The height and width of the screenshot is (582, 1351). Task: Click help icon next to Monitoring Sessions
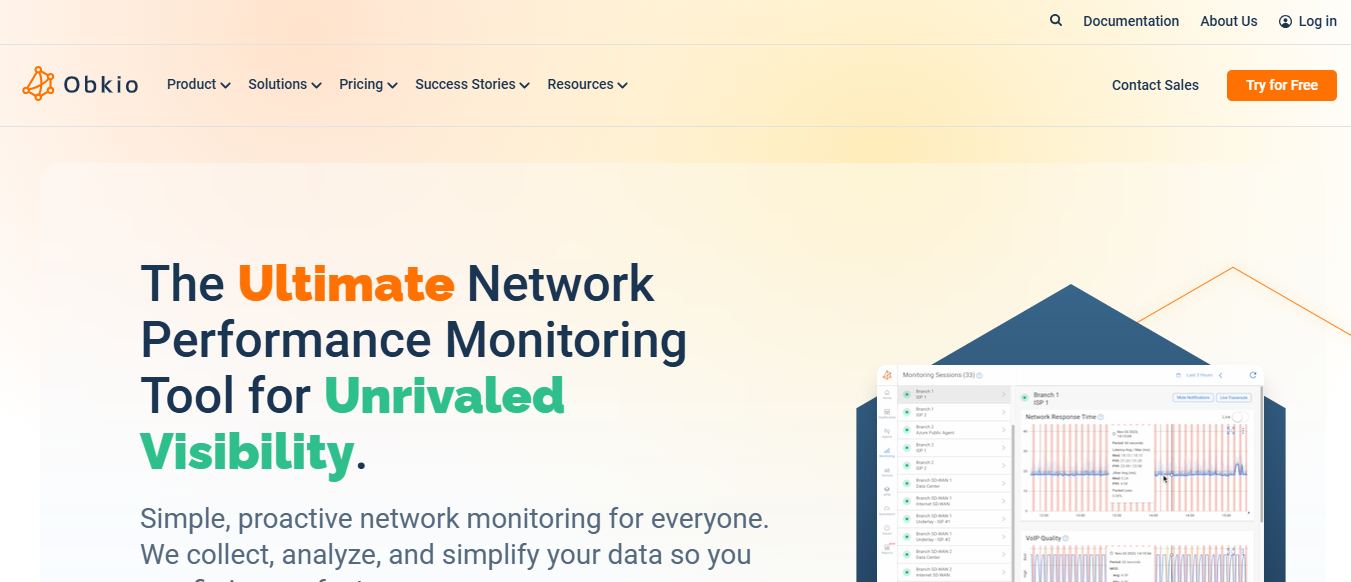[979, 375]
